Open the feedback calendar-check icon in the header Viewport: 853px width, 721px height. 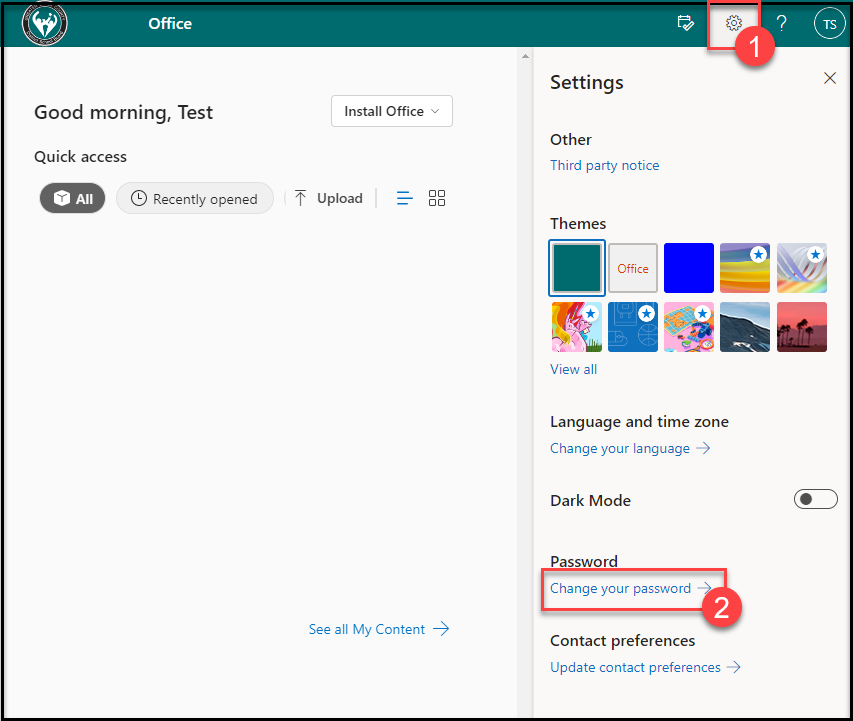click(x=685, y=23)
